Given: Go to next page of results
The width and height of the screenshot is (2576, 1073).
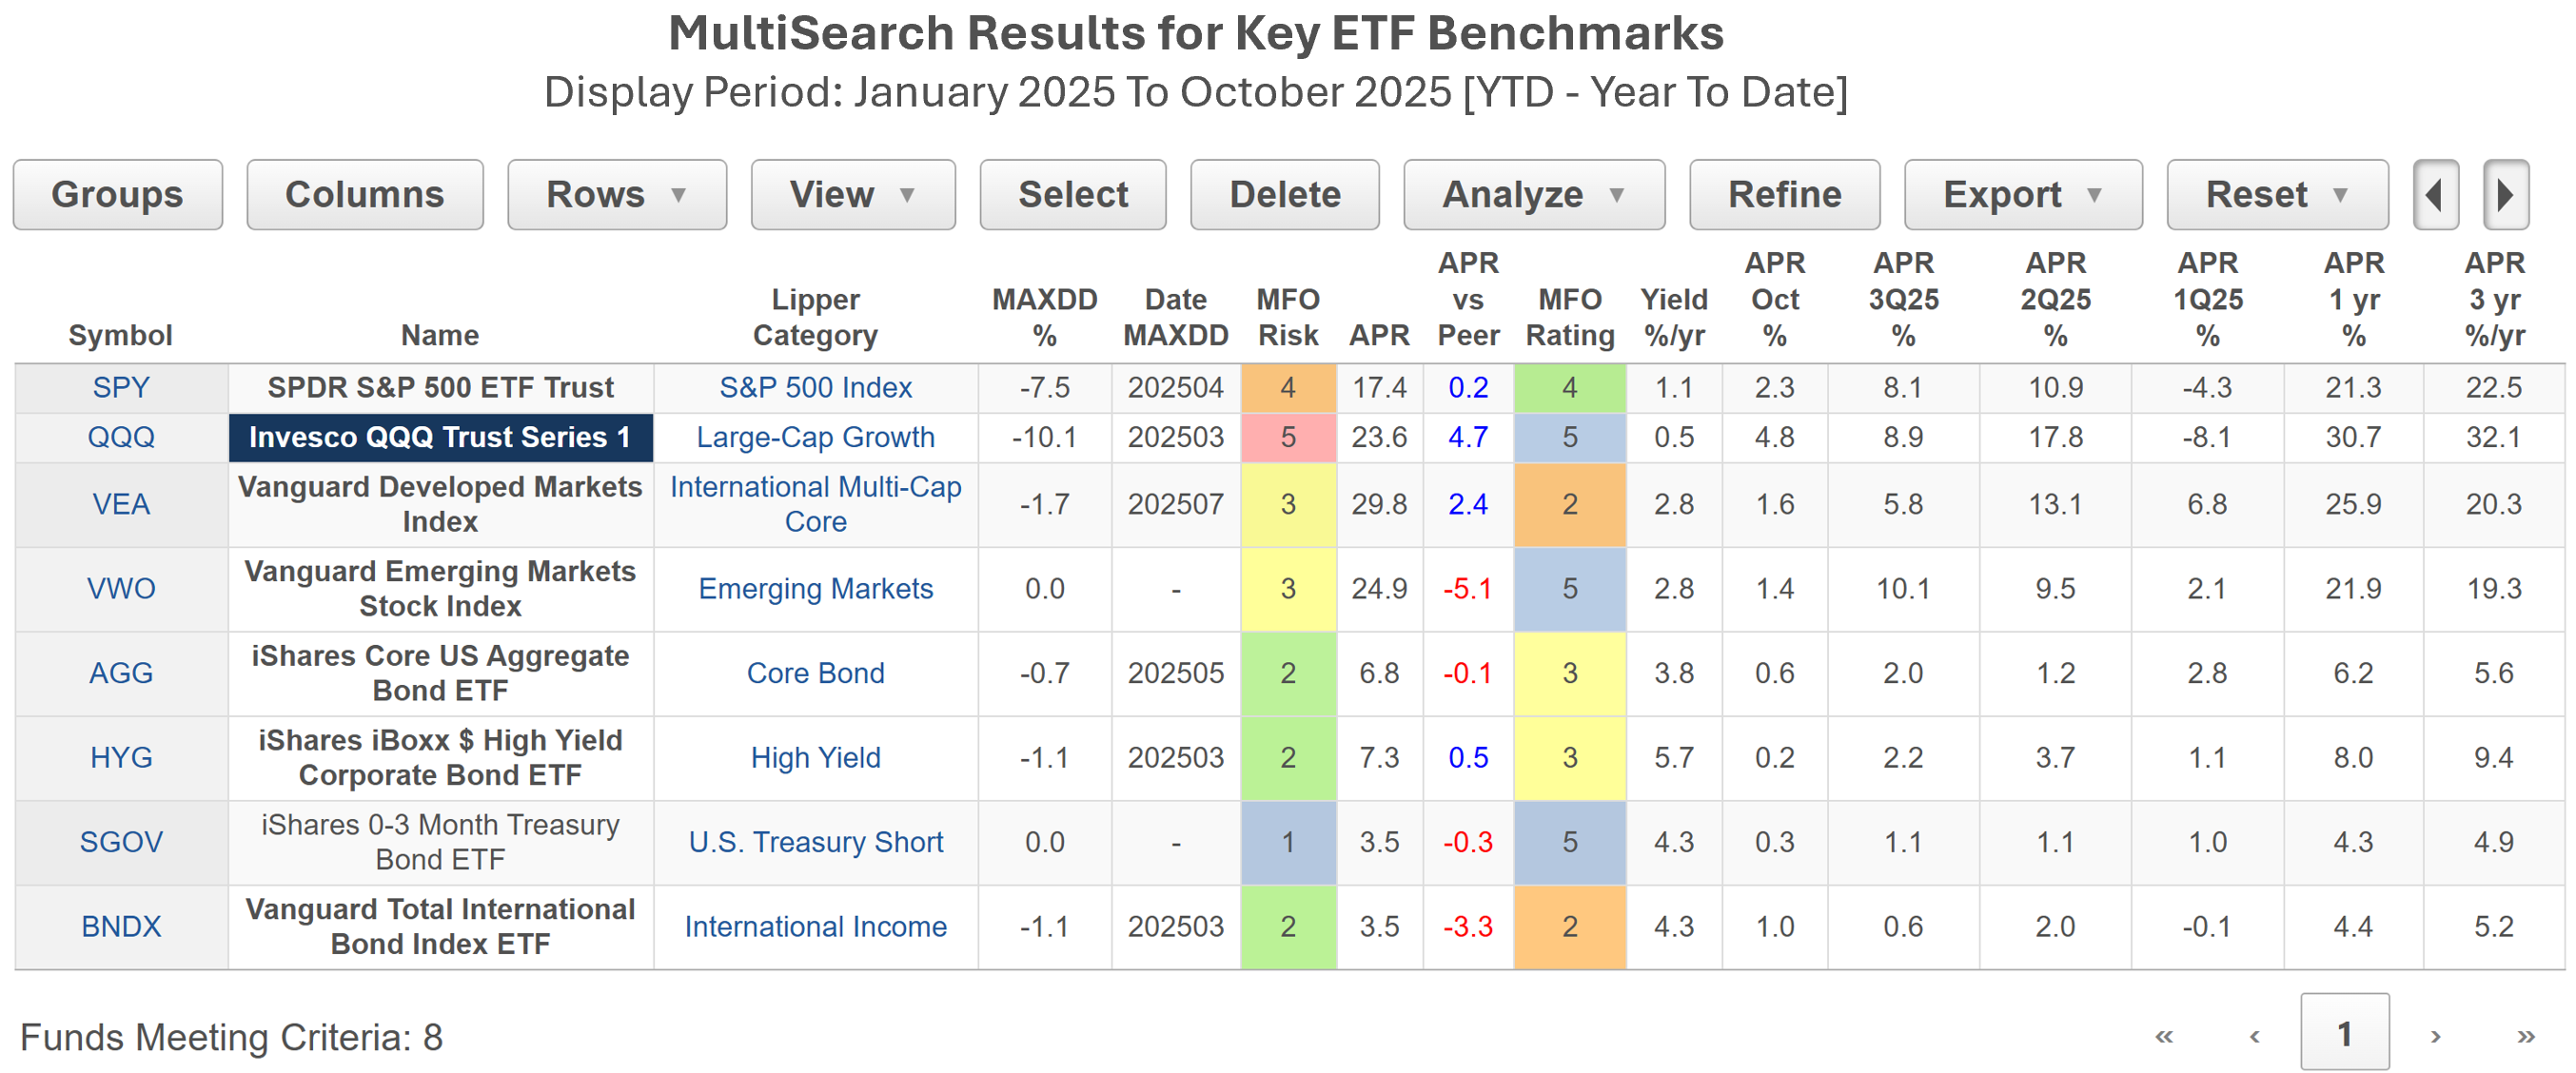Looking at the screenshot, I should point(2436,1035).
